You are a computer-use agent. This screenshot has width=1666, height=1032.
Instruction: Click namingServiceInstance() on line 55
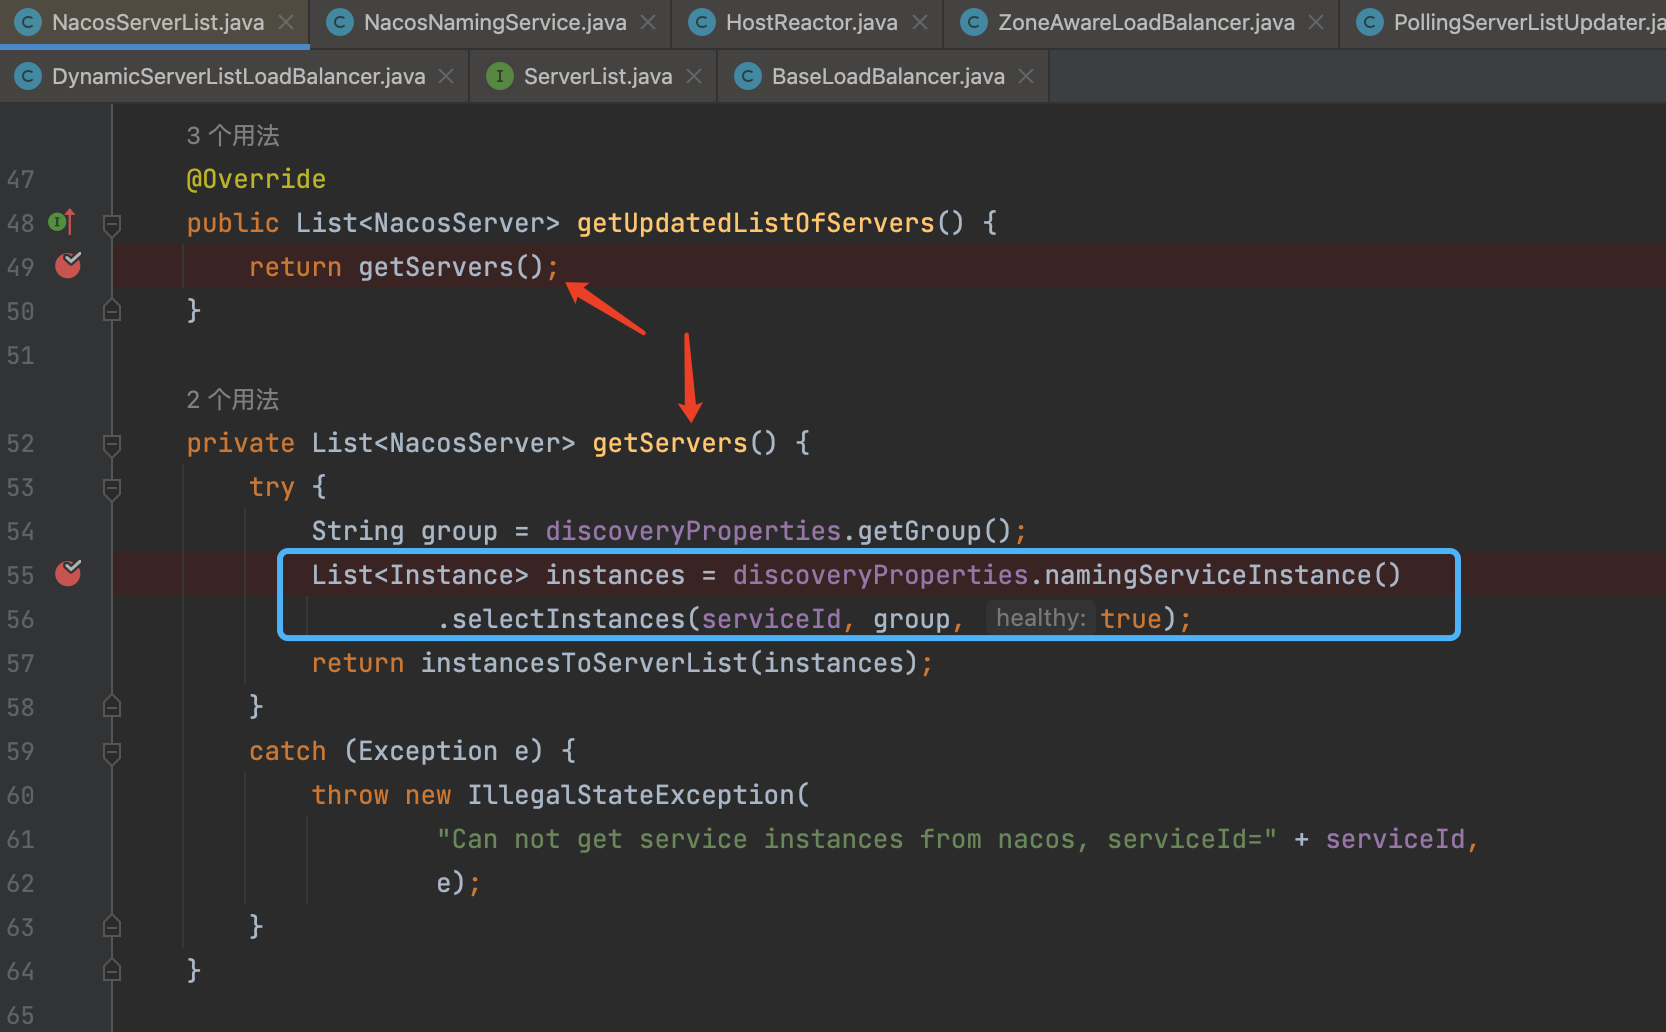click(x=1223, y=575)
